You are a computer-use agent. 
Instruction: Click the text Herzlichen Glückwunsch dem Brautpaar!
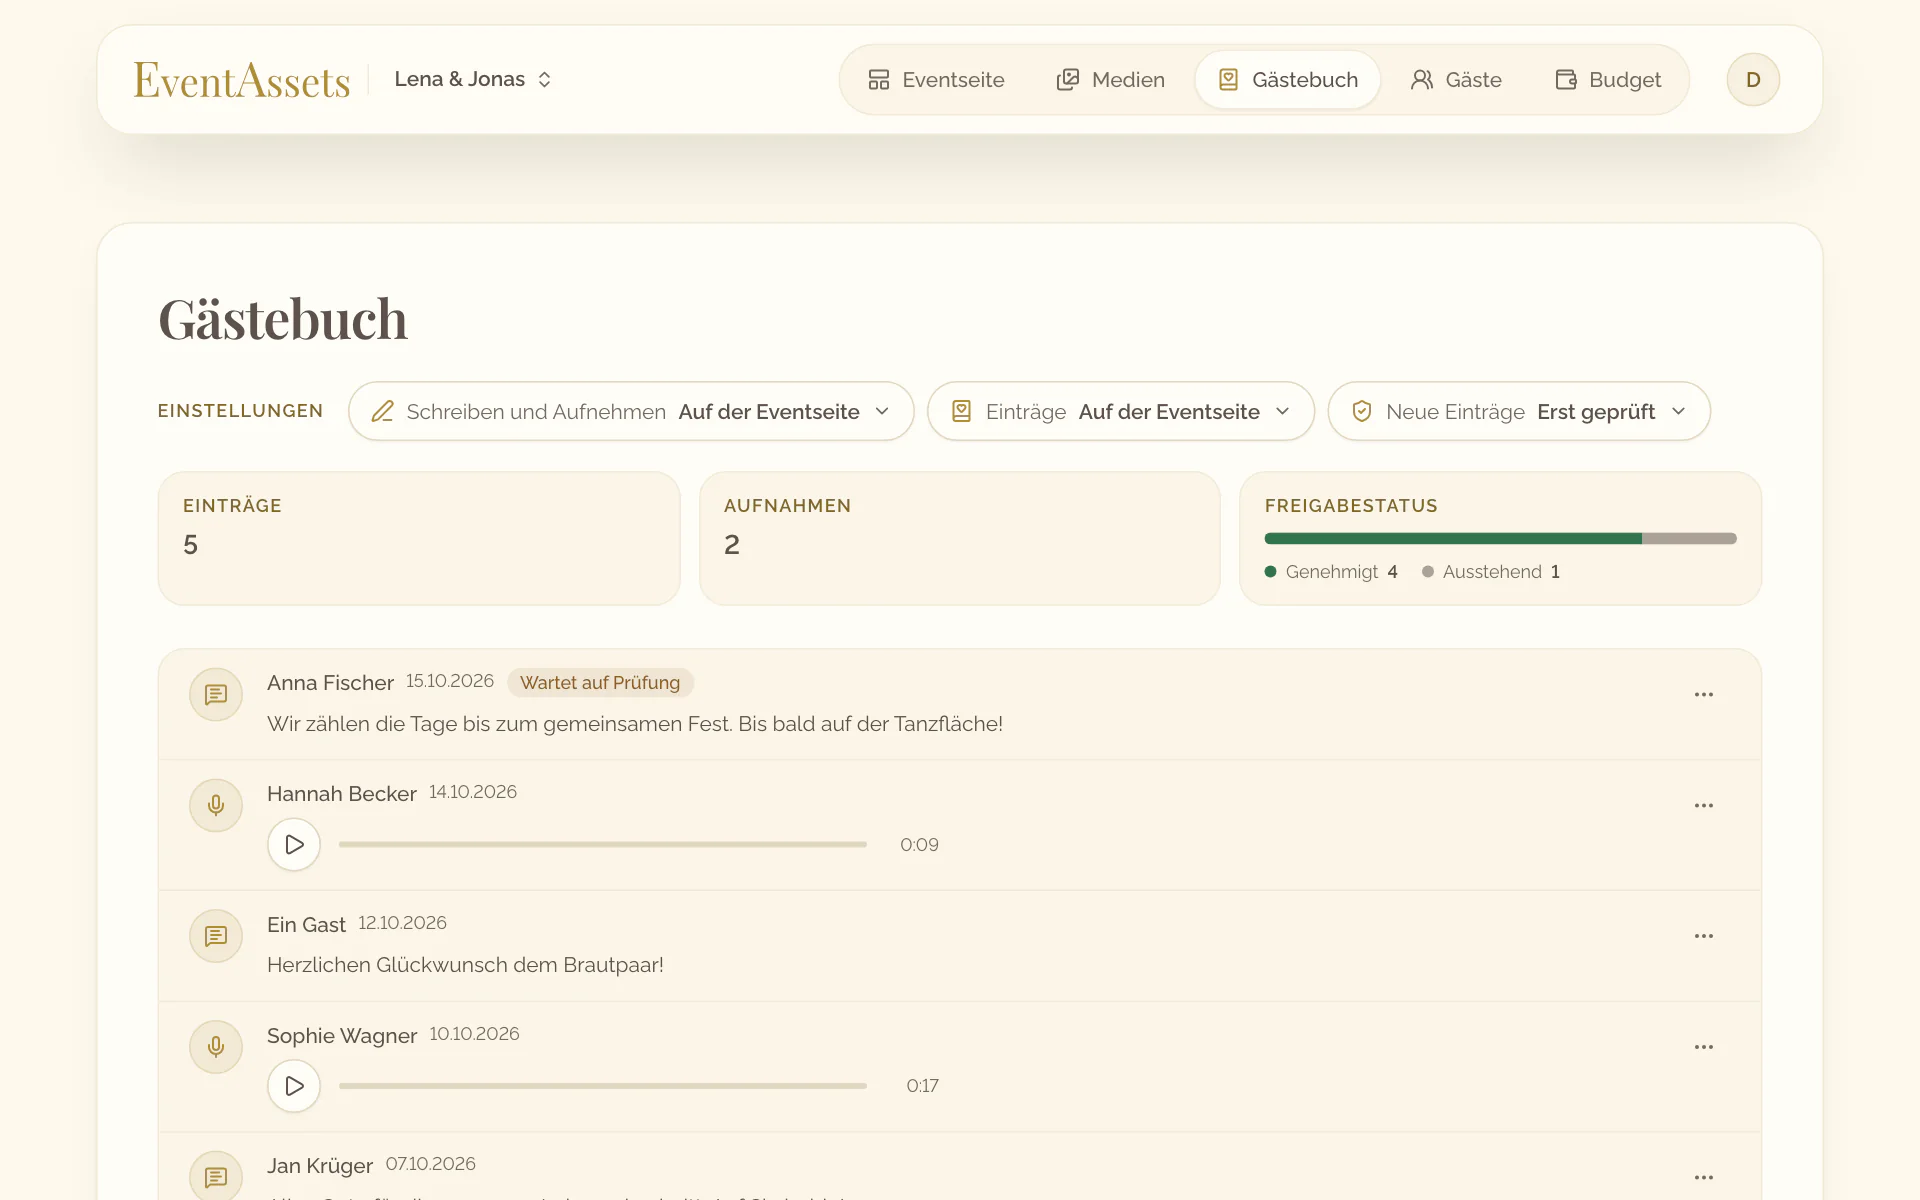click(465, 965)
